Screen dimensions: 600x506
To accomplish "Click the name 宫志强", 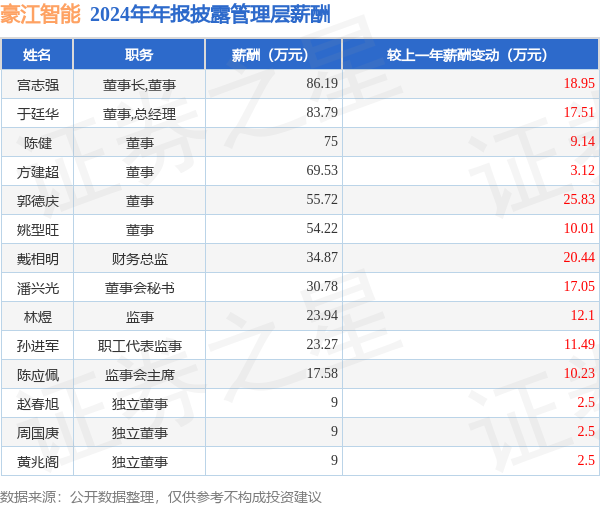I will click(x=38, y=85).
